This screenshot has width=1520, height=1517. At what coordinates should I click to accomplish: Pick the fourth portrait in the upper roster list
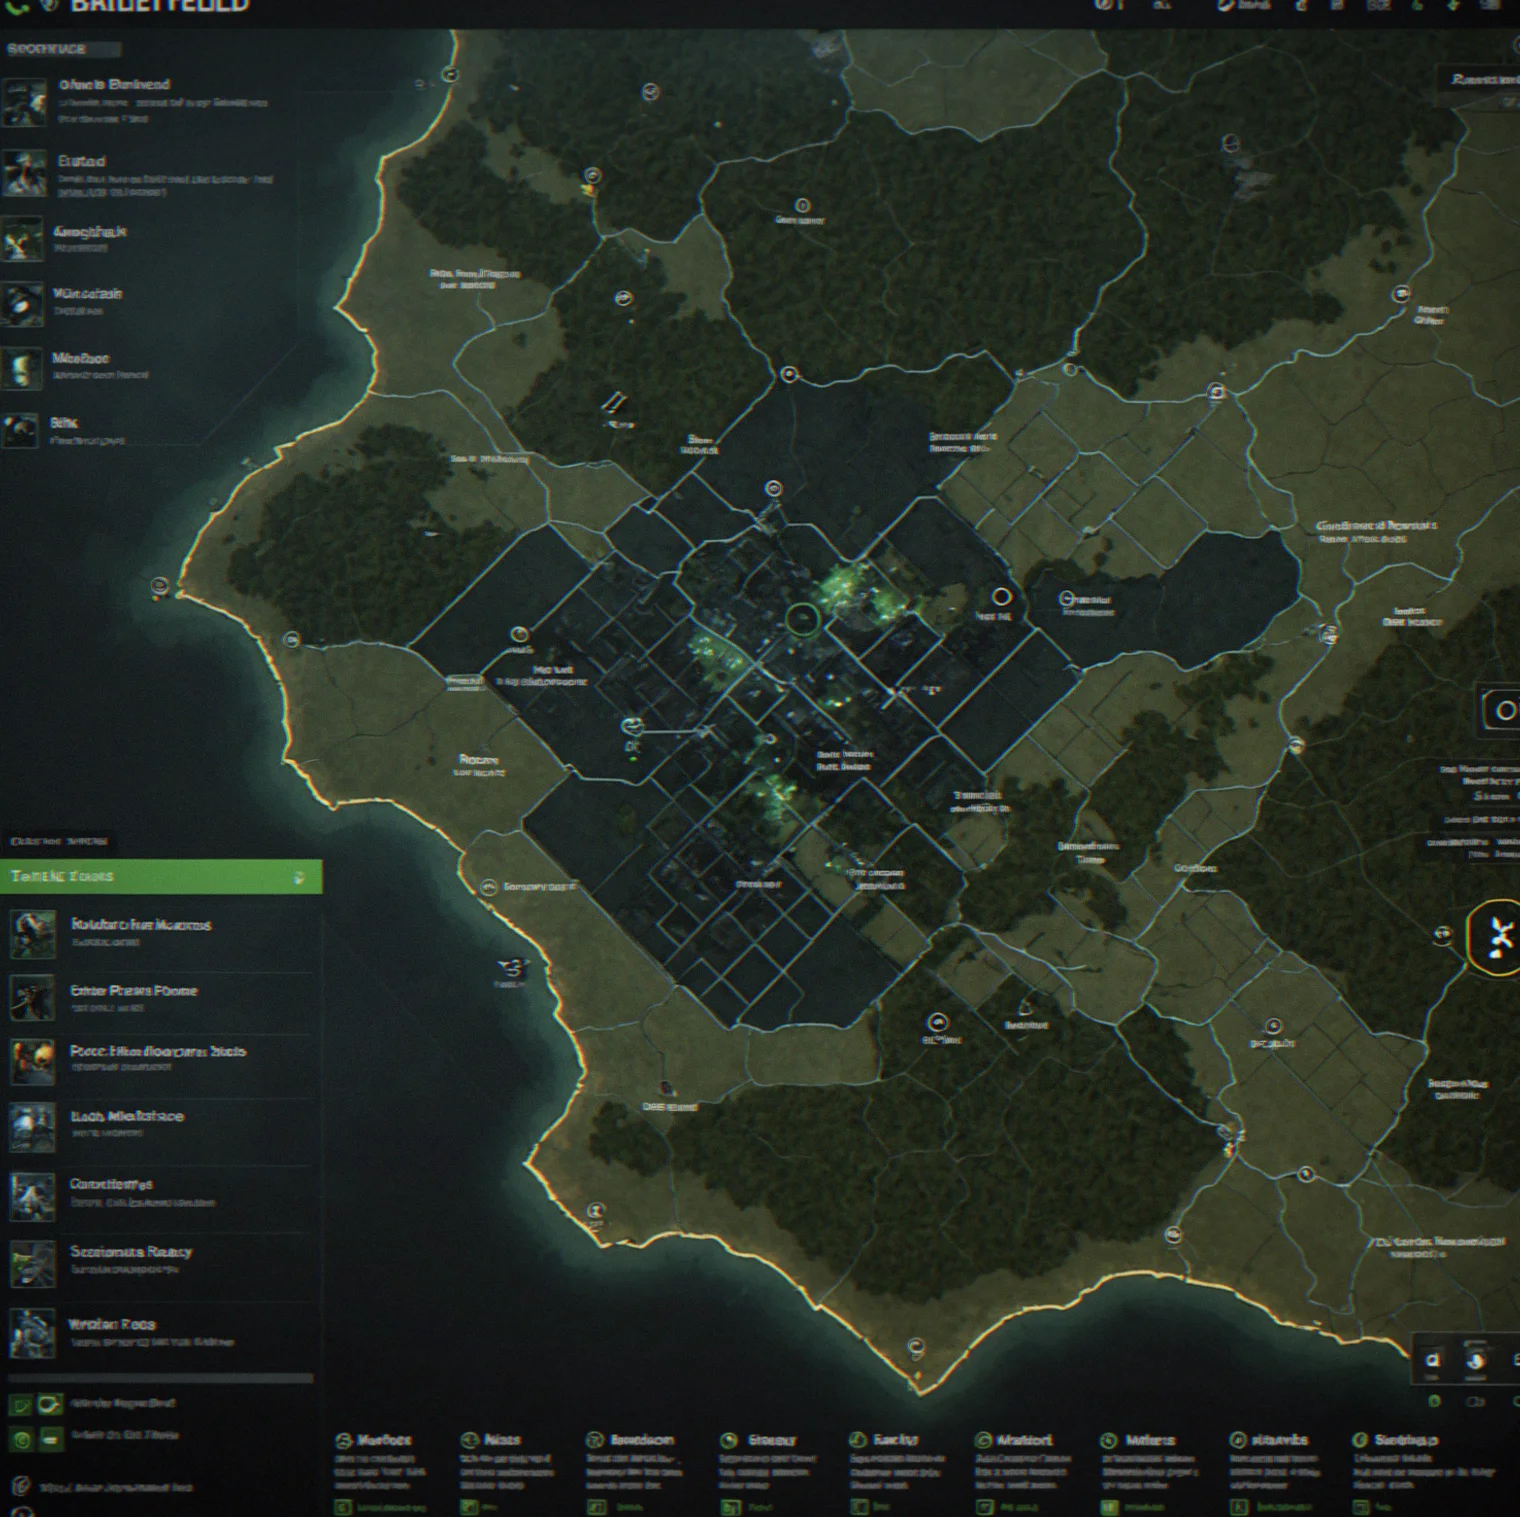pos(22,304)
